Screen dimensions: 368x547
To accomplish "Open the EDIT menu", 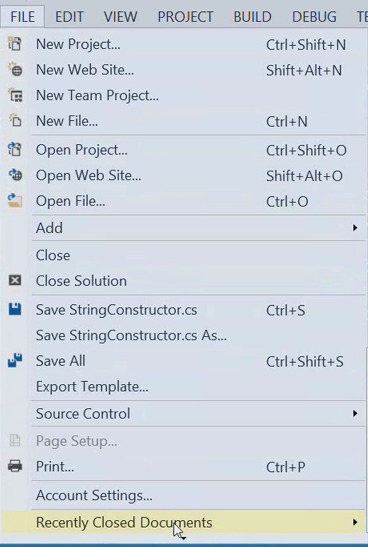I will point(69,17).
